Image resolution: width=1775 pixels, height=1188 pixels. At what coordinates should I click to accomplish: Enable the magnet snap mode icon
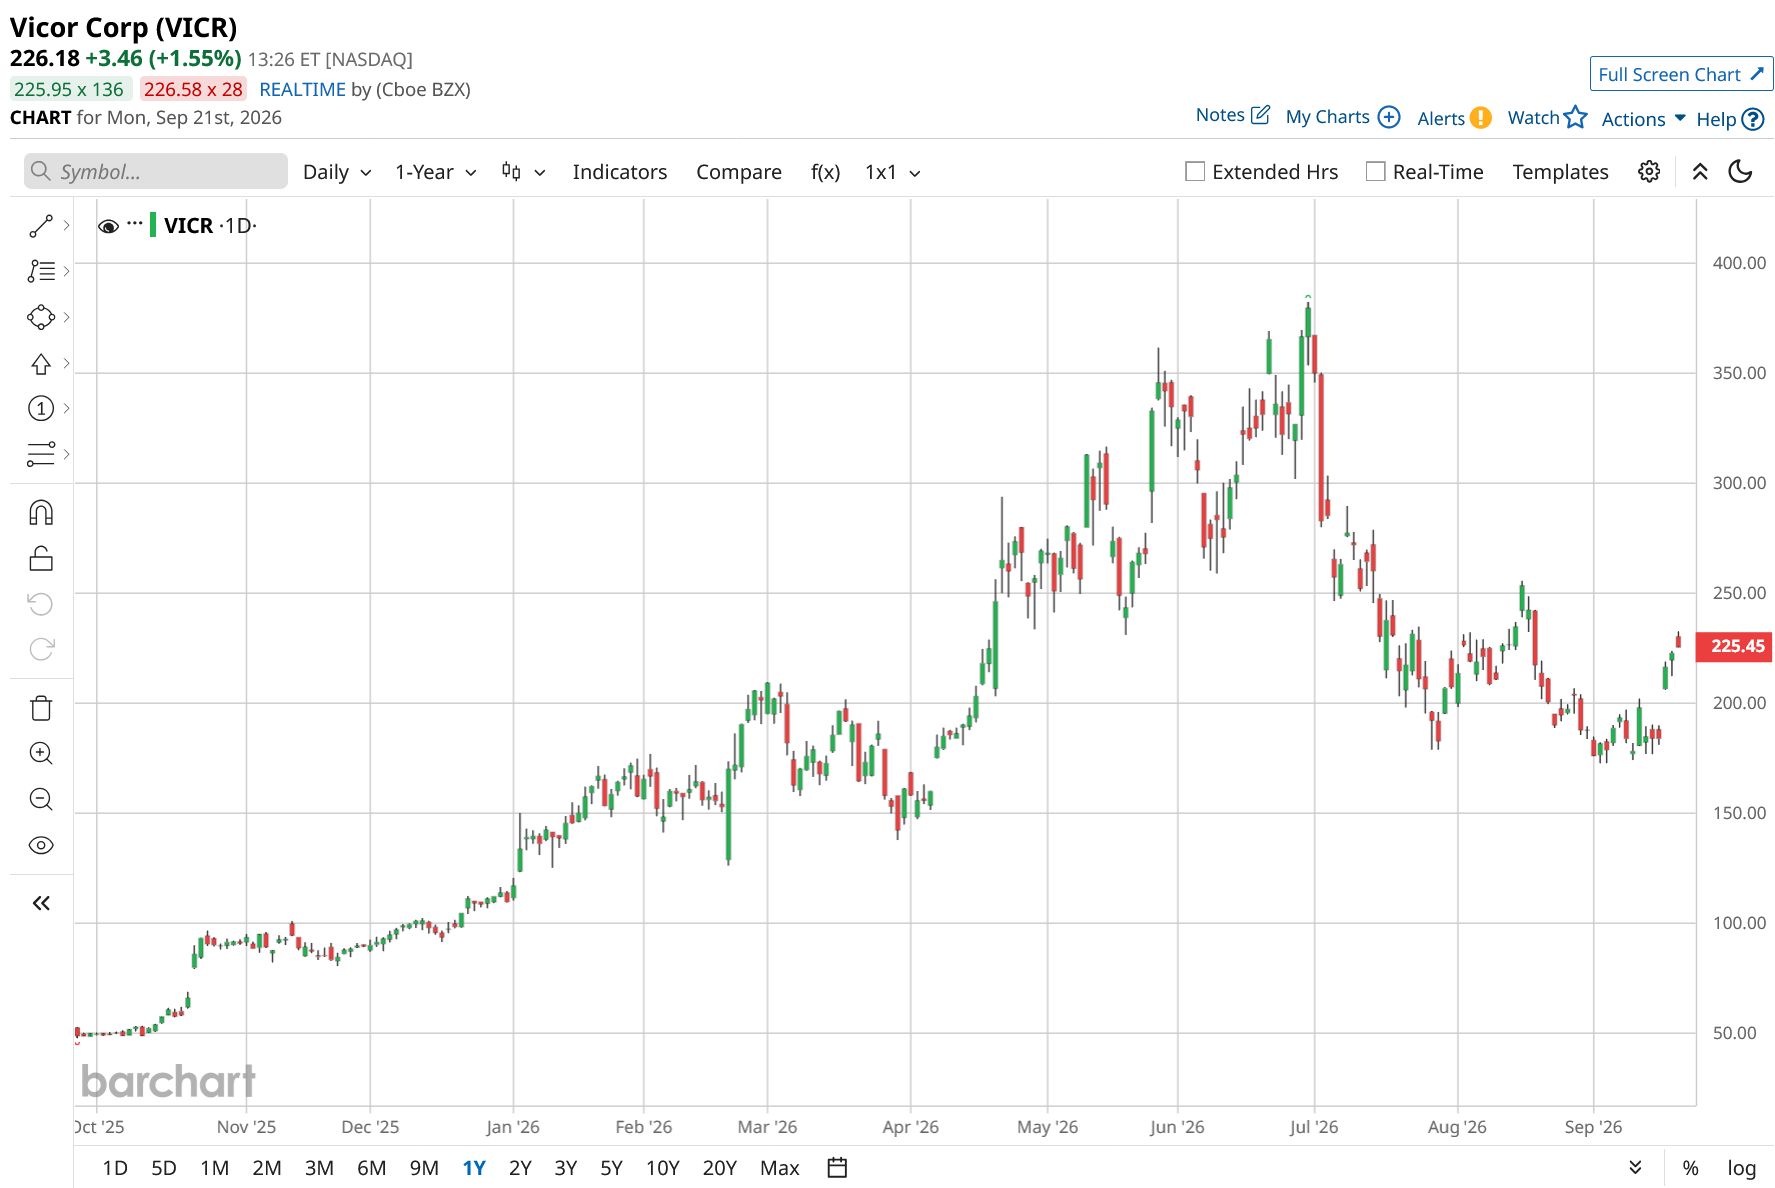(41, 513)
